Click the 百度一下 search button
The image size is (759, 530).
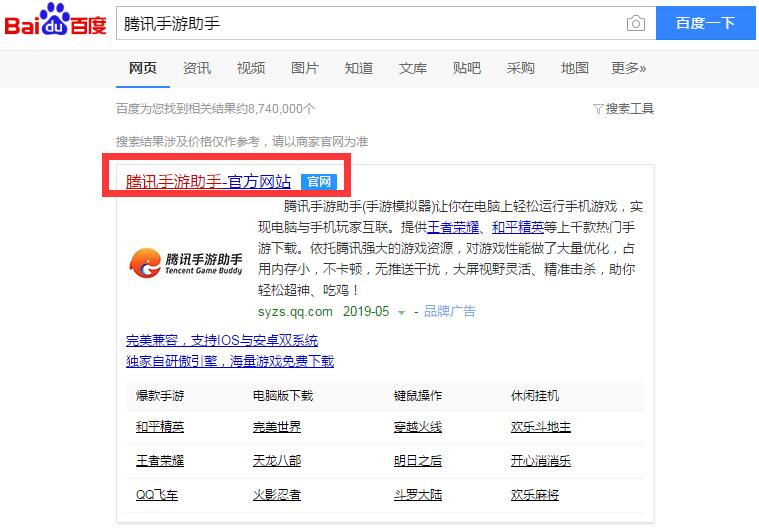(x=705, y=23)
